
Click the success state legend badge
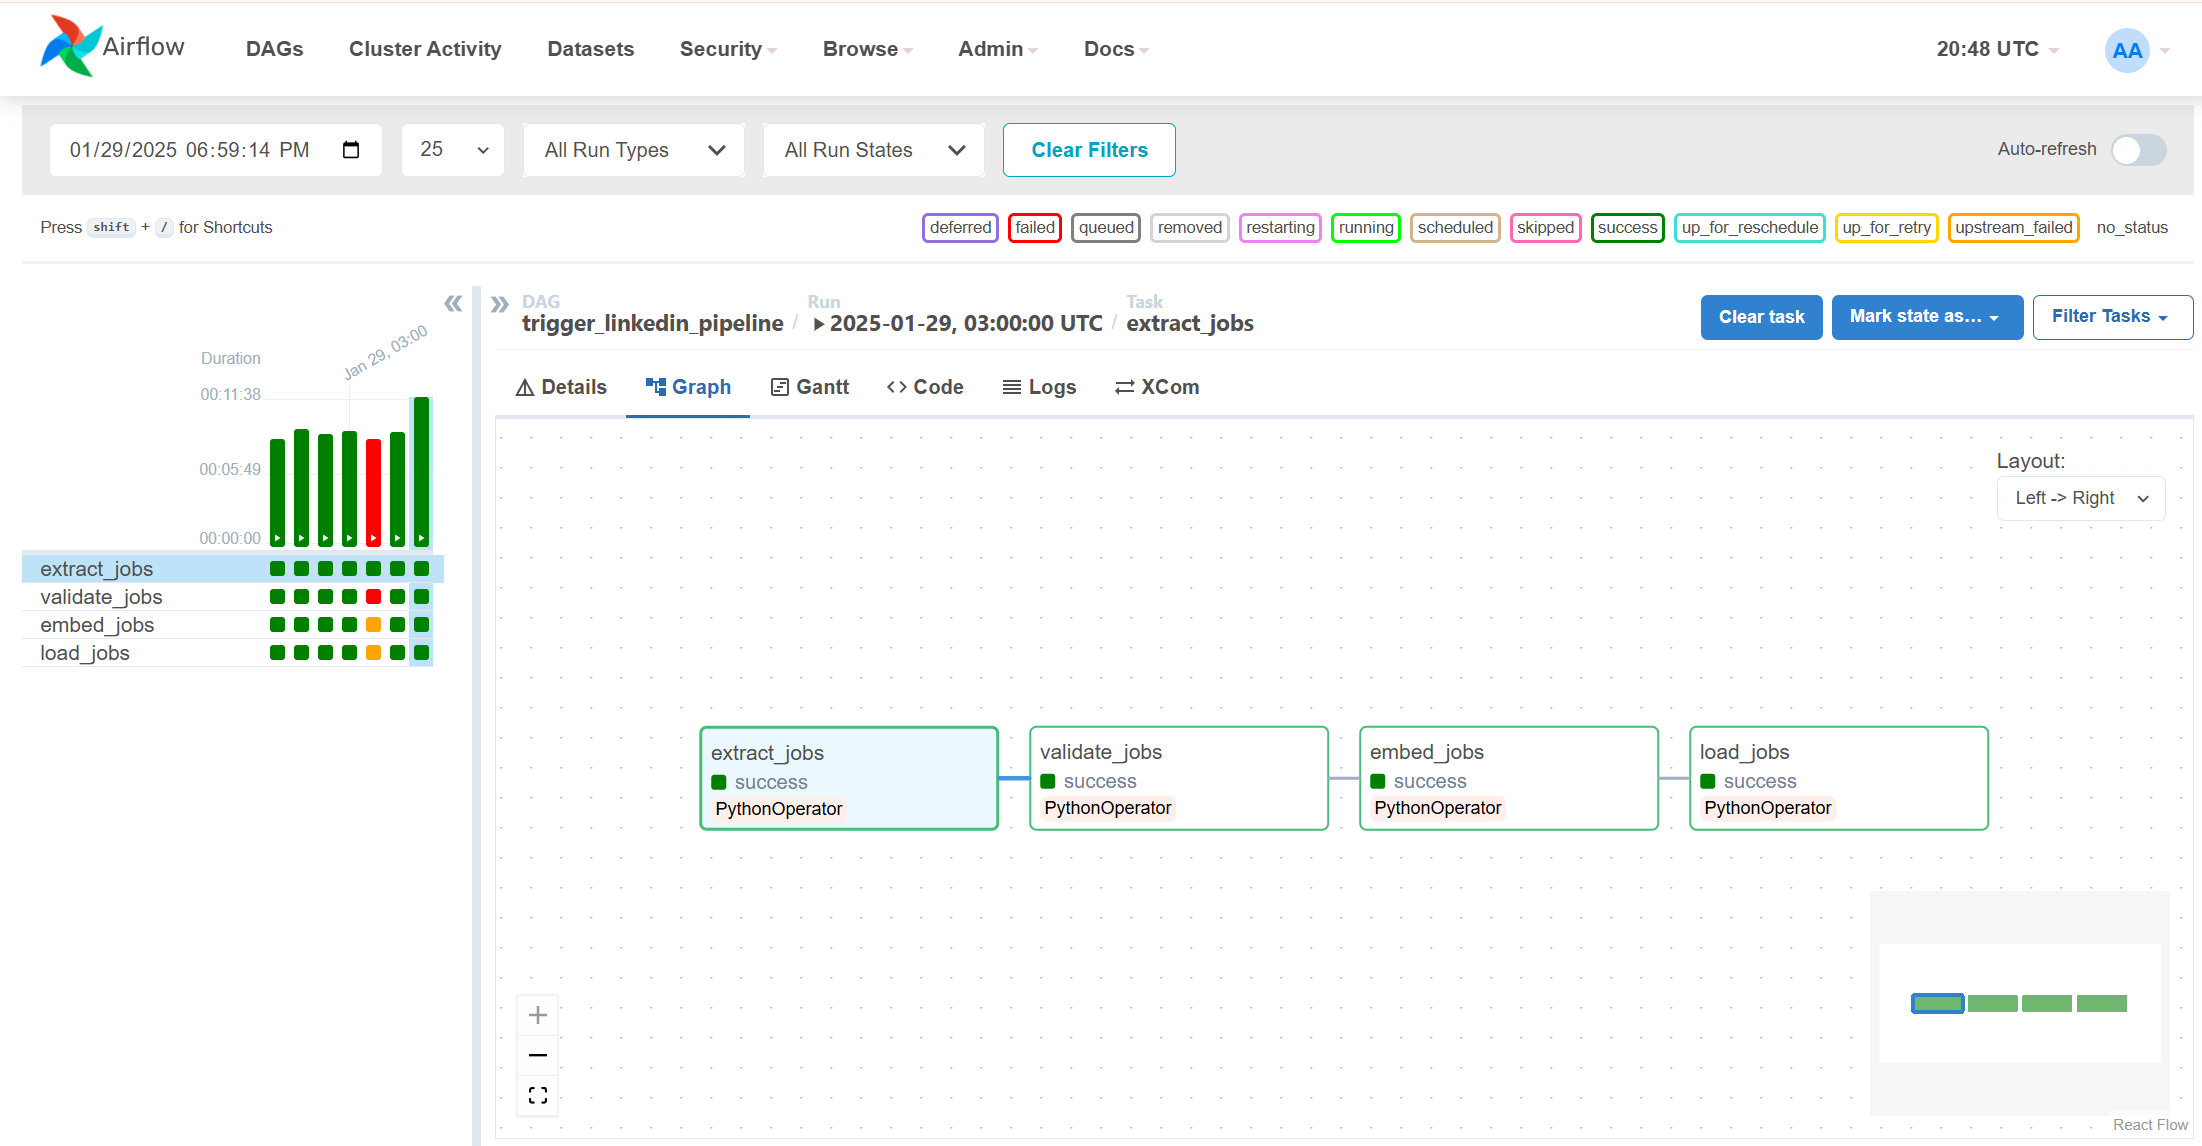pyautogui.click(x=1626, y=228)
